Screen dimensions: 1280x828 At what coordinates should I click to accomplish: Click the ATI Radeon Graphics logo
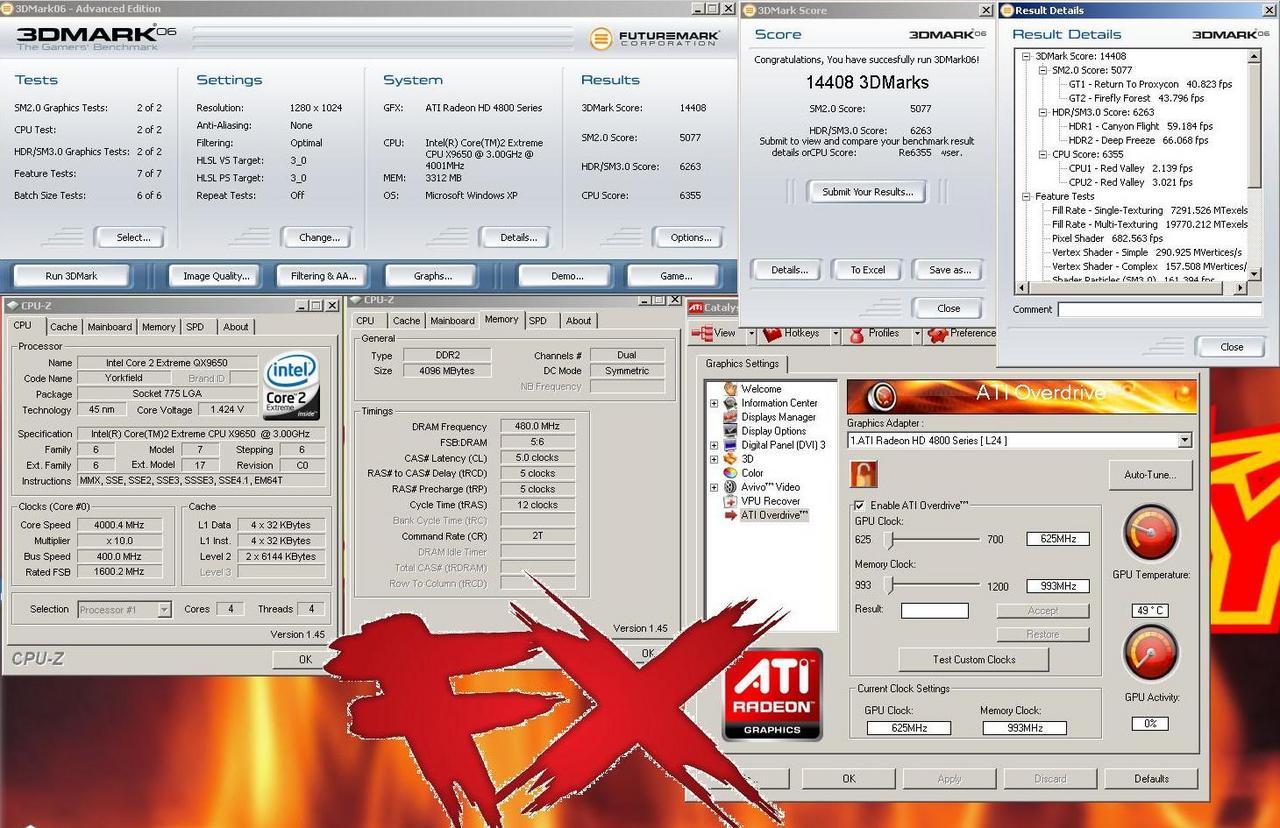point(772,694)
